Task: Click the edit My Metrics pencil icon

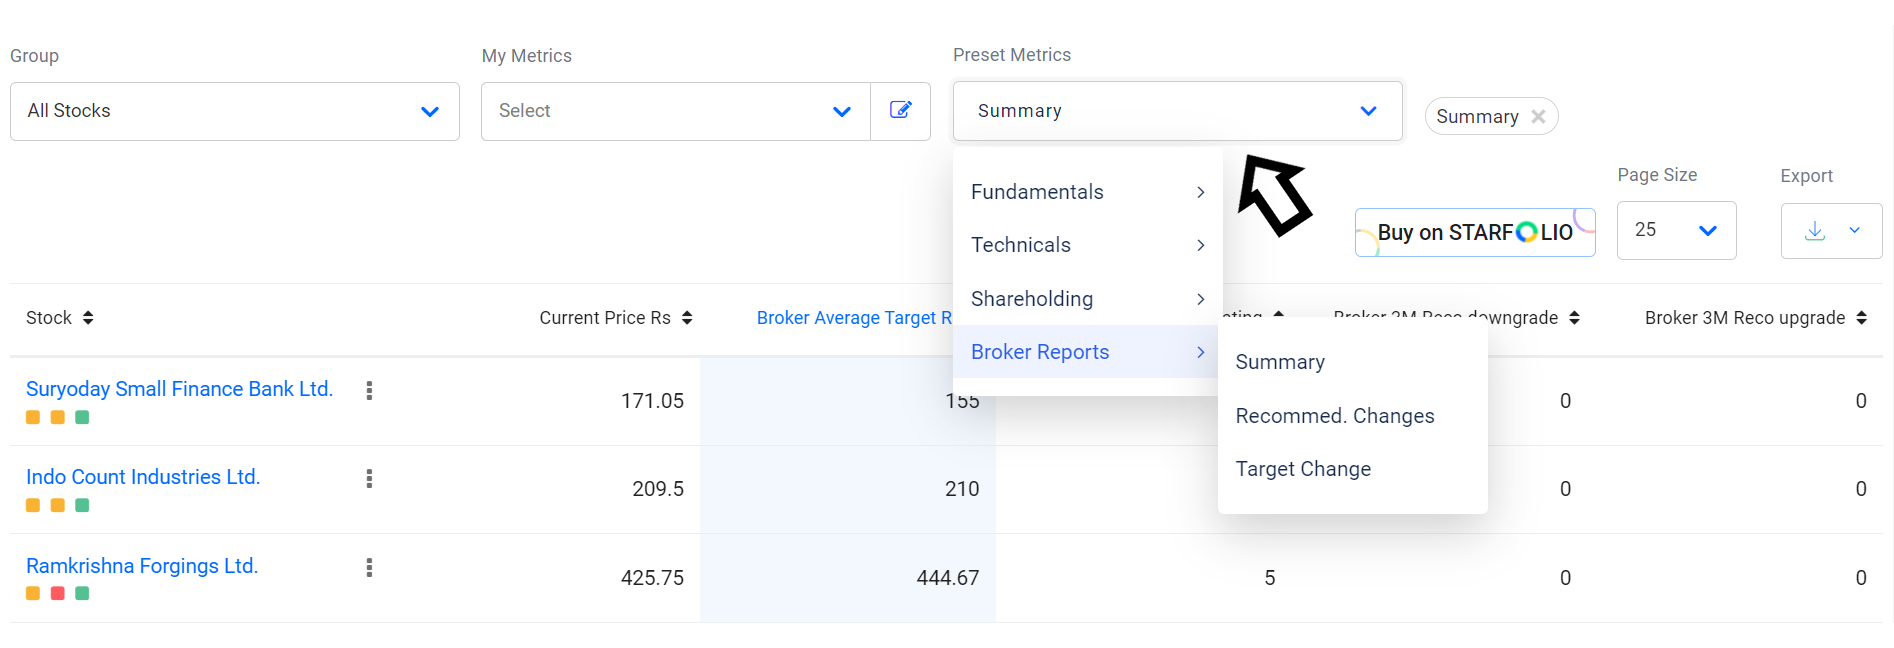Action: point(900,111)
